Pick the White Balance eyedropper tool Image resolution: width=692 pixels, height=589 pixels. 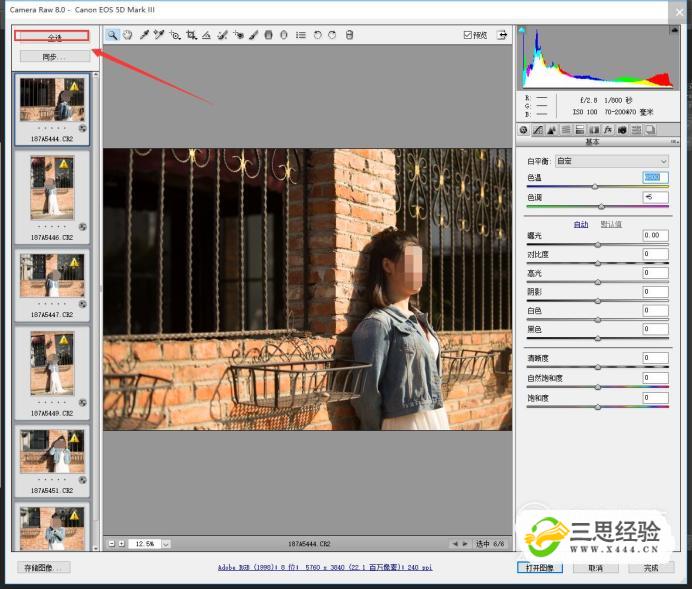pos(144,35)
